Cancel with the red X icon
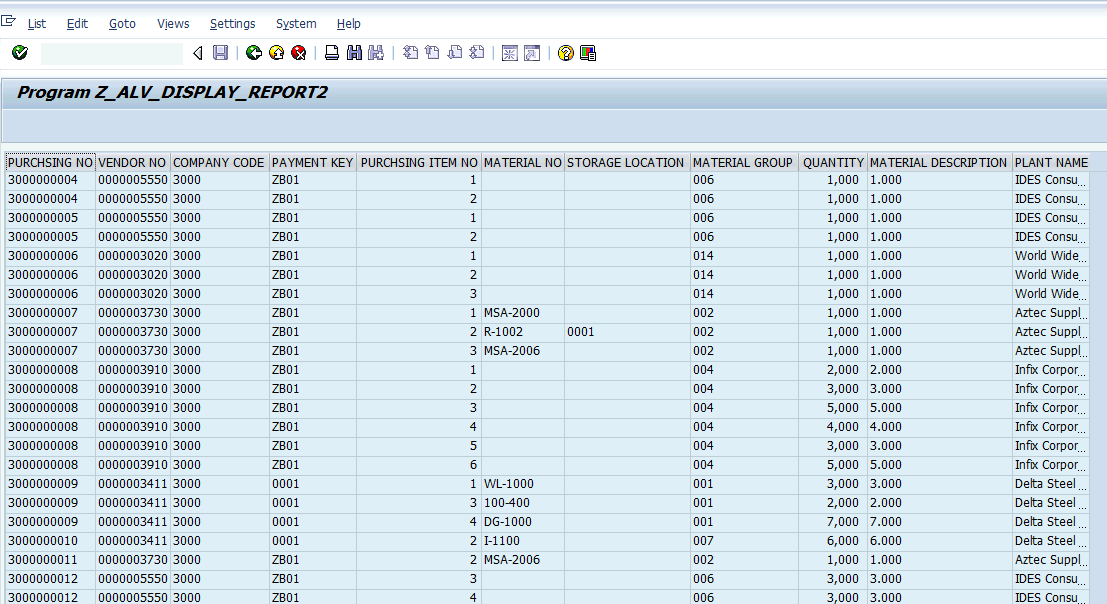1107x604 pixels. click(298, 52)
